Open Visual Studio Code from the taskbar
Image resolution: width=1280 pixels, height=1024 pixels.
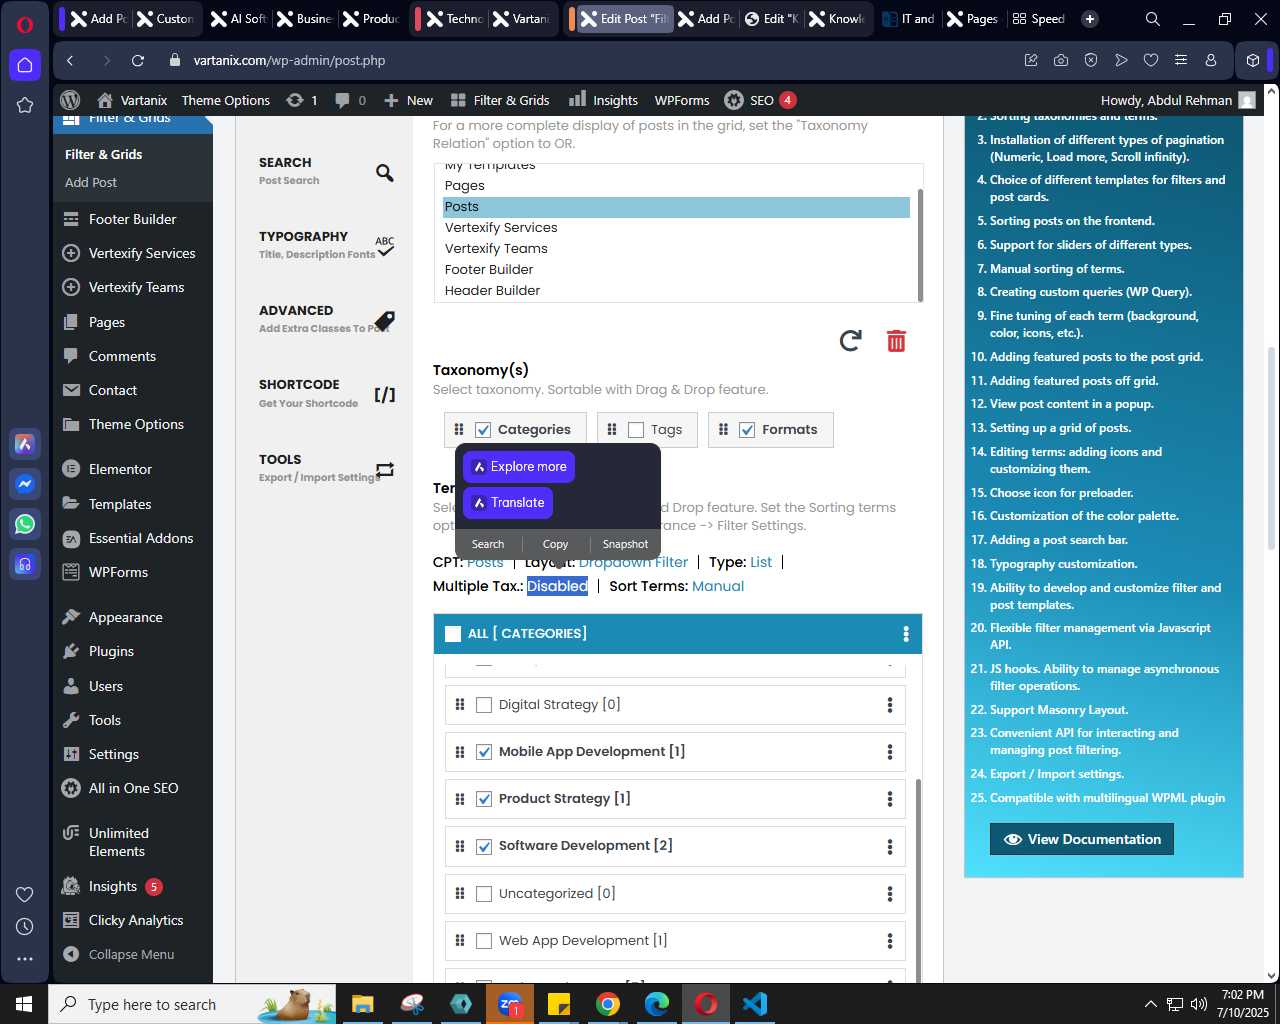(755, 1004)
